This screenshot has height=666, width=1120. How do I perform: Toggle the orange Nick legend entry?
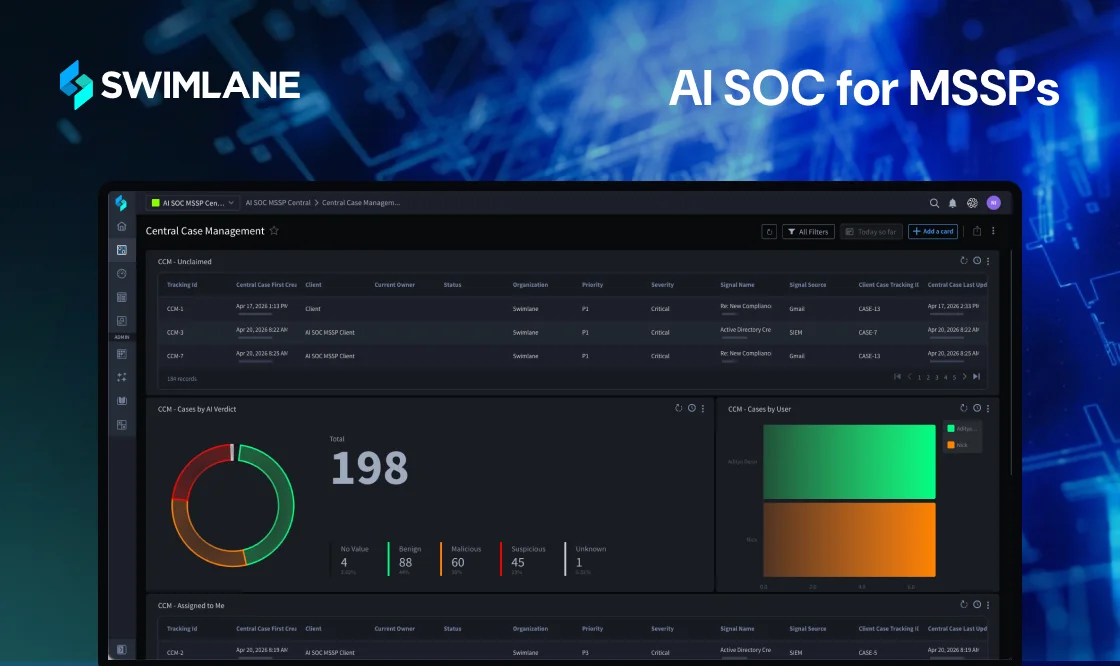[957, 445]
